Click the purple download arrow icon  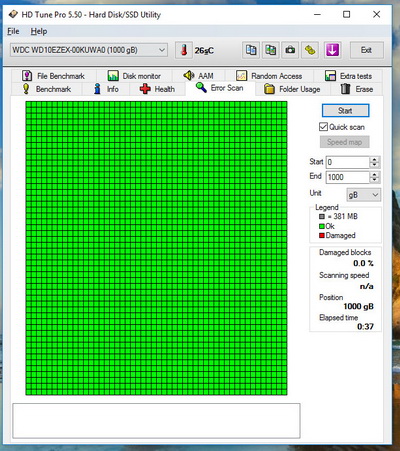pyautogui.click(x=332, y=50)
